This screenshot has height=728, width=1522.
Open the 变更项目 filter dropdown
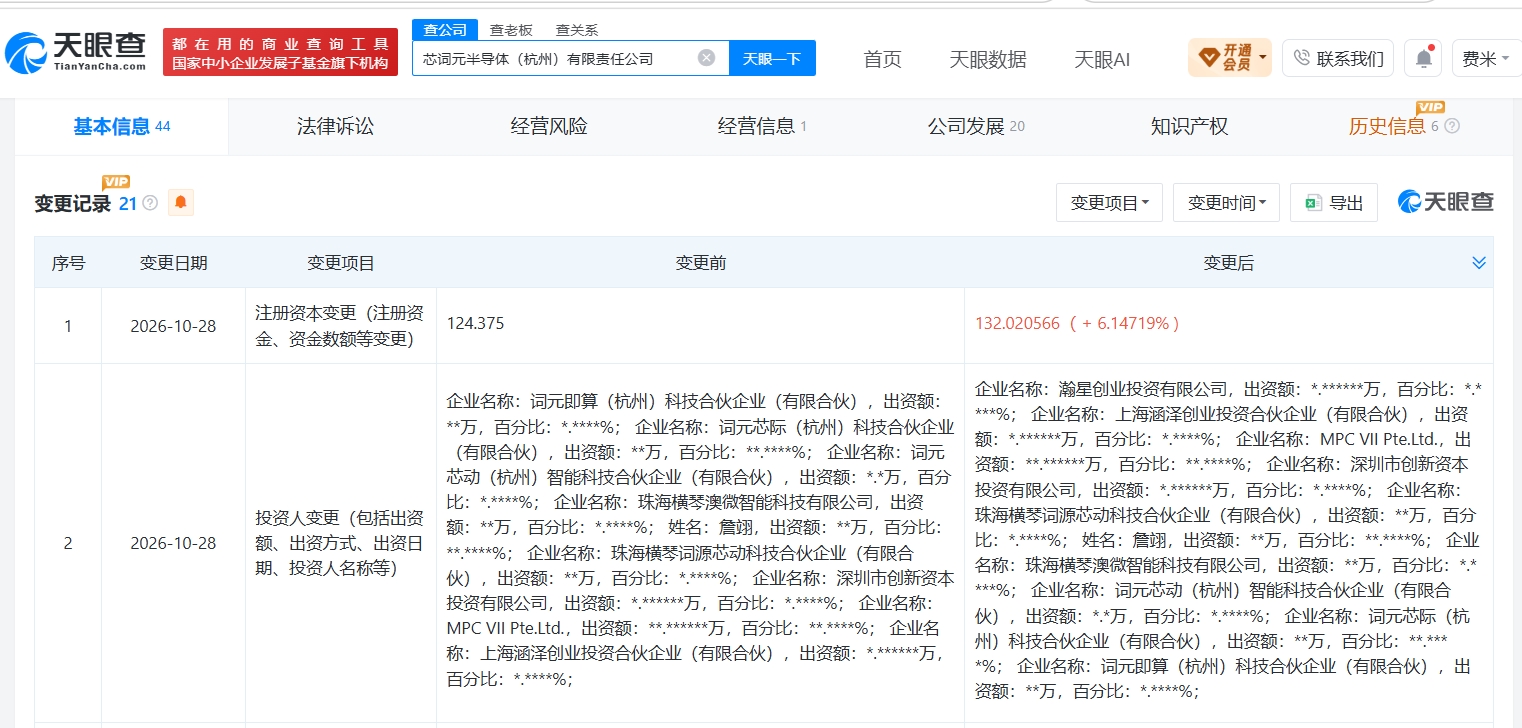click(x=1109, y=203)
